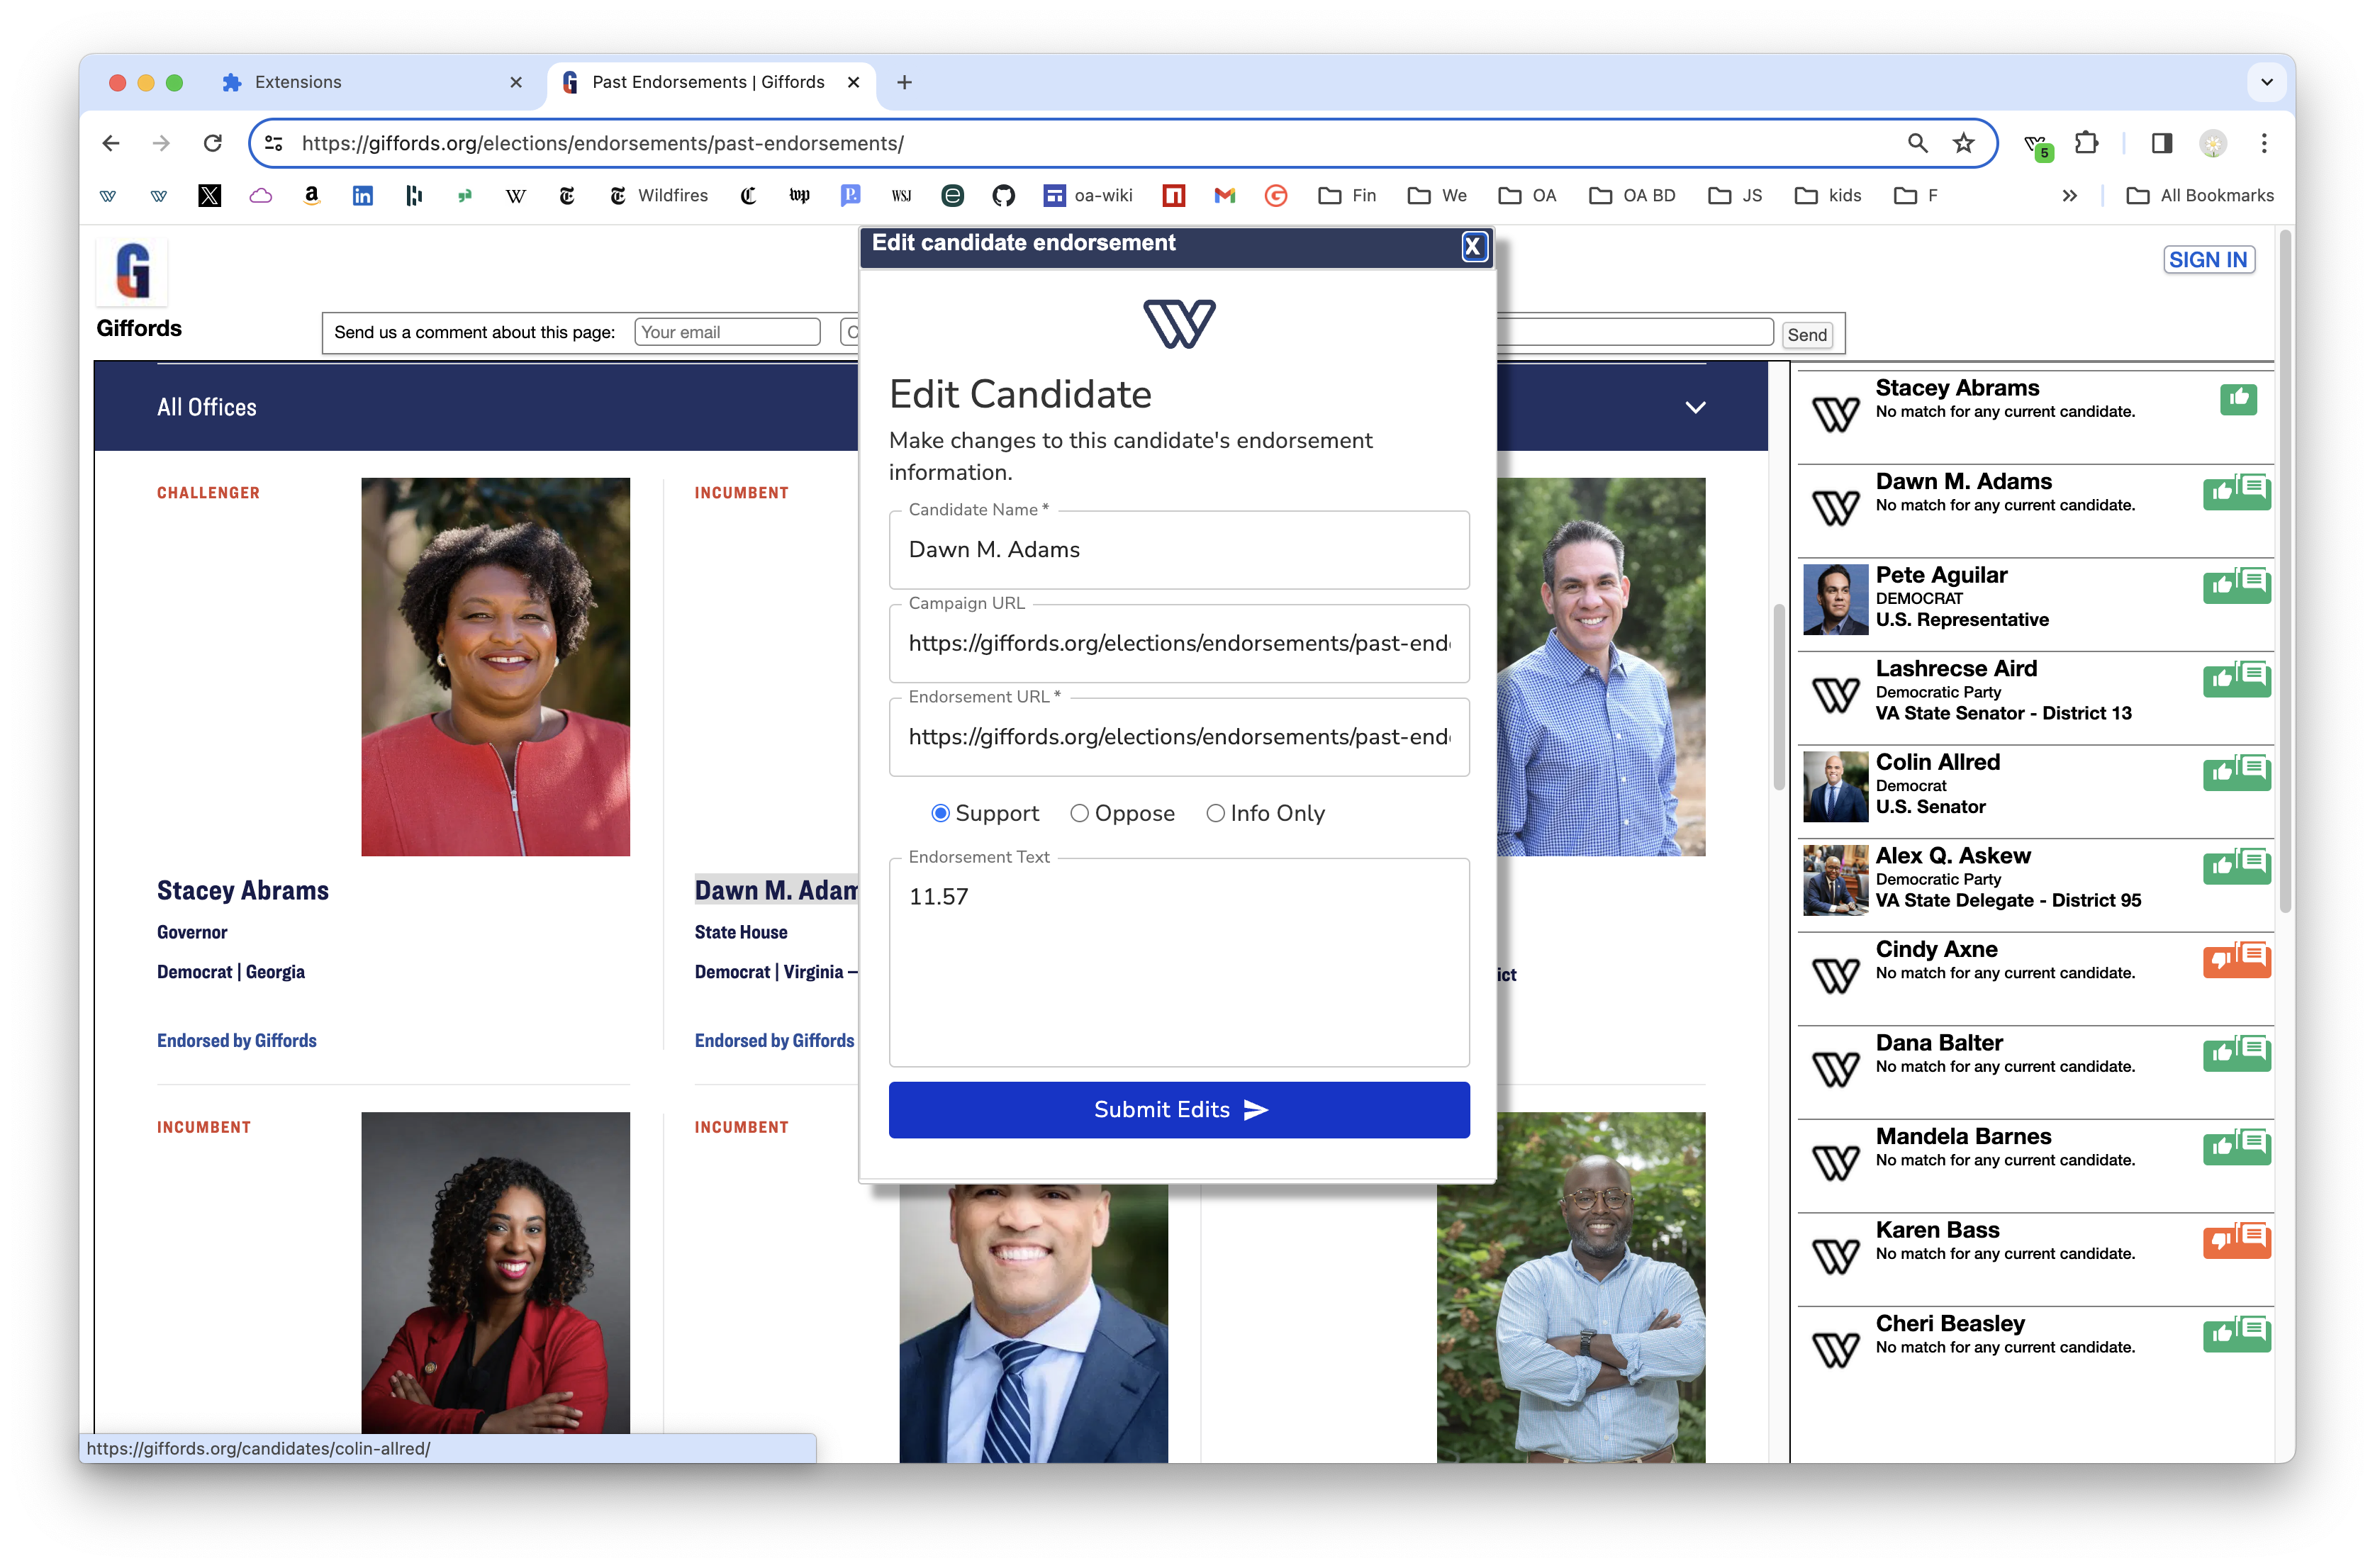Click Stacey Abrams thumbs-up support icon

click(x=2238, y=399)
